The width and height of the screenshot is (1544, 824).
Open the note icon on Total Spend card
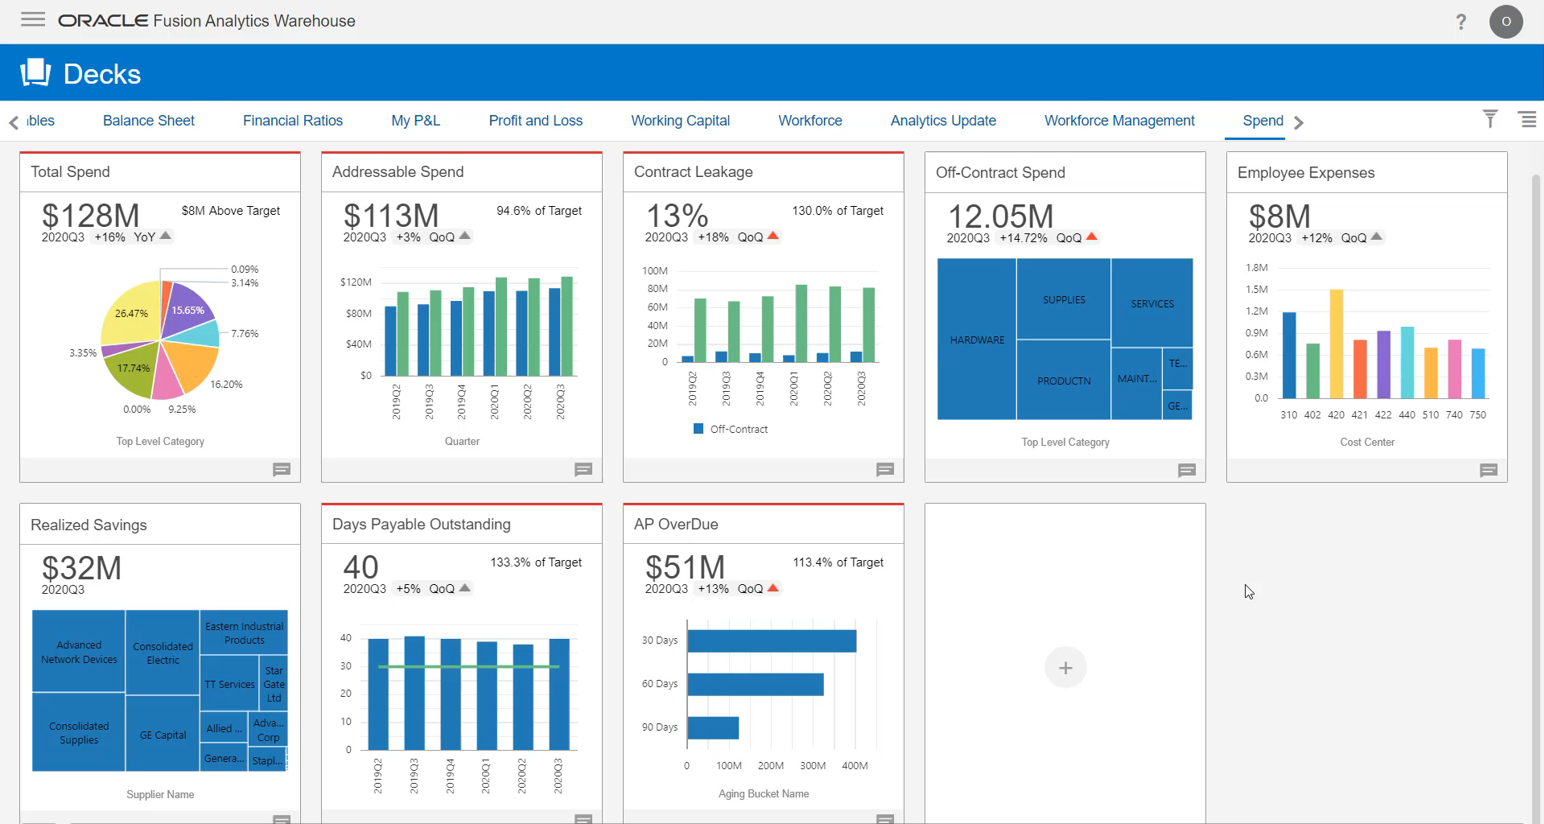coord(281,470)
